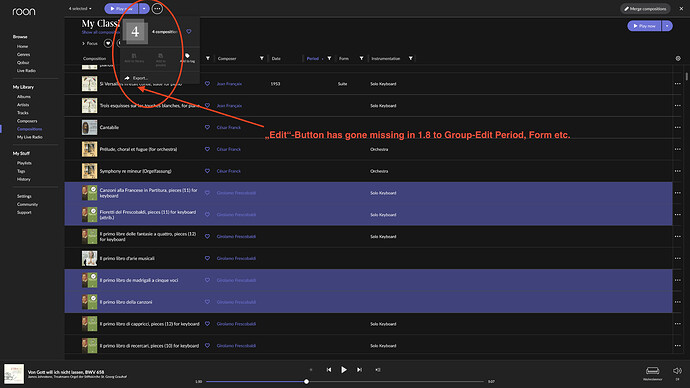
Task: Open the right-side Play now dropdown arrow
Action: [x=667, y=26]
